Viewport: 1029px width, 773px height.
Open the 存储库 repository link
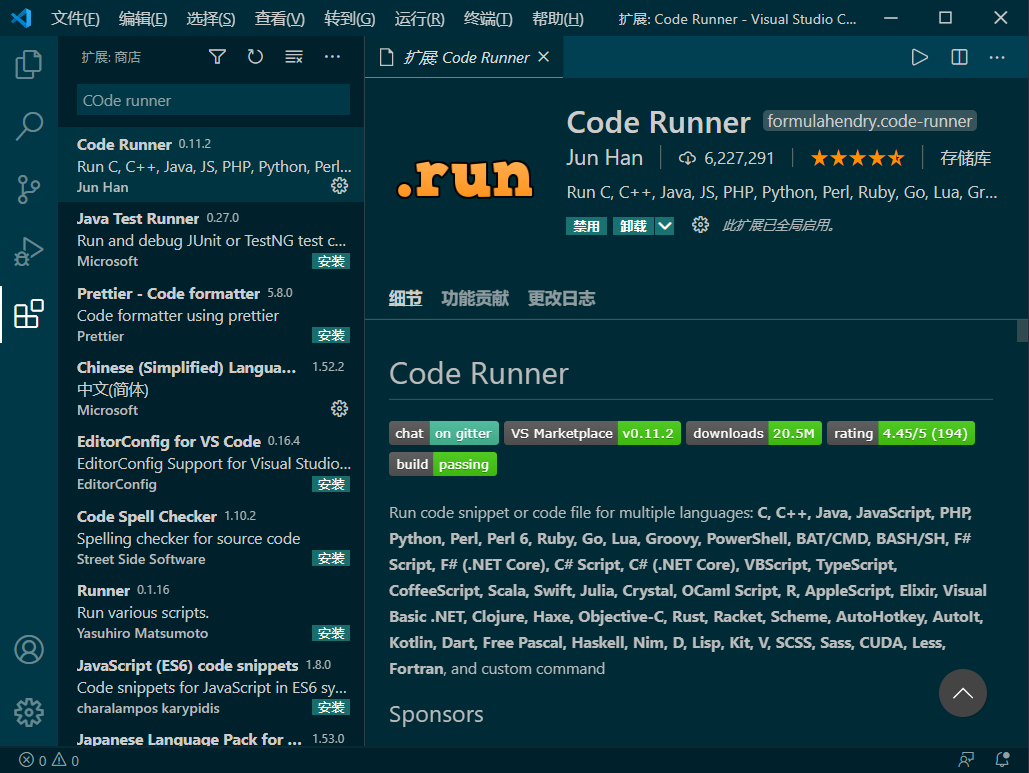[965, 158]
